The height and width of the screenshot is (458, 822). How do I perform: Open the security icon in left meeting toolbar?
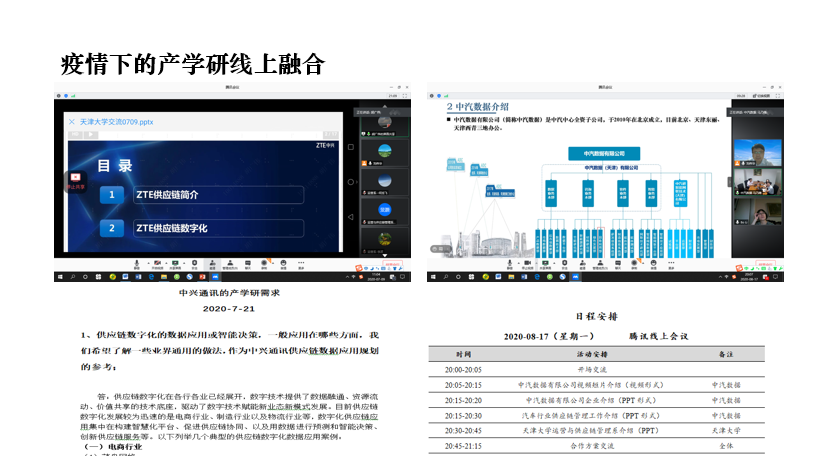(195, 265)
